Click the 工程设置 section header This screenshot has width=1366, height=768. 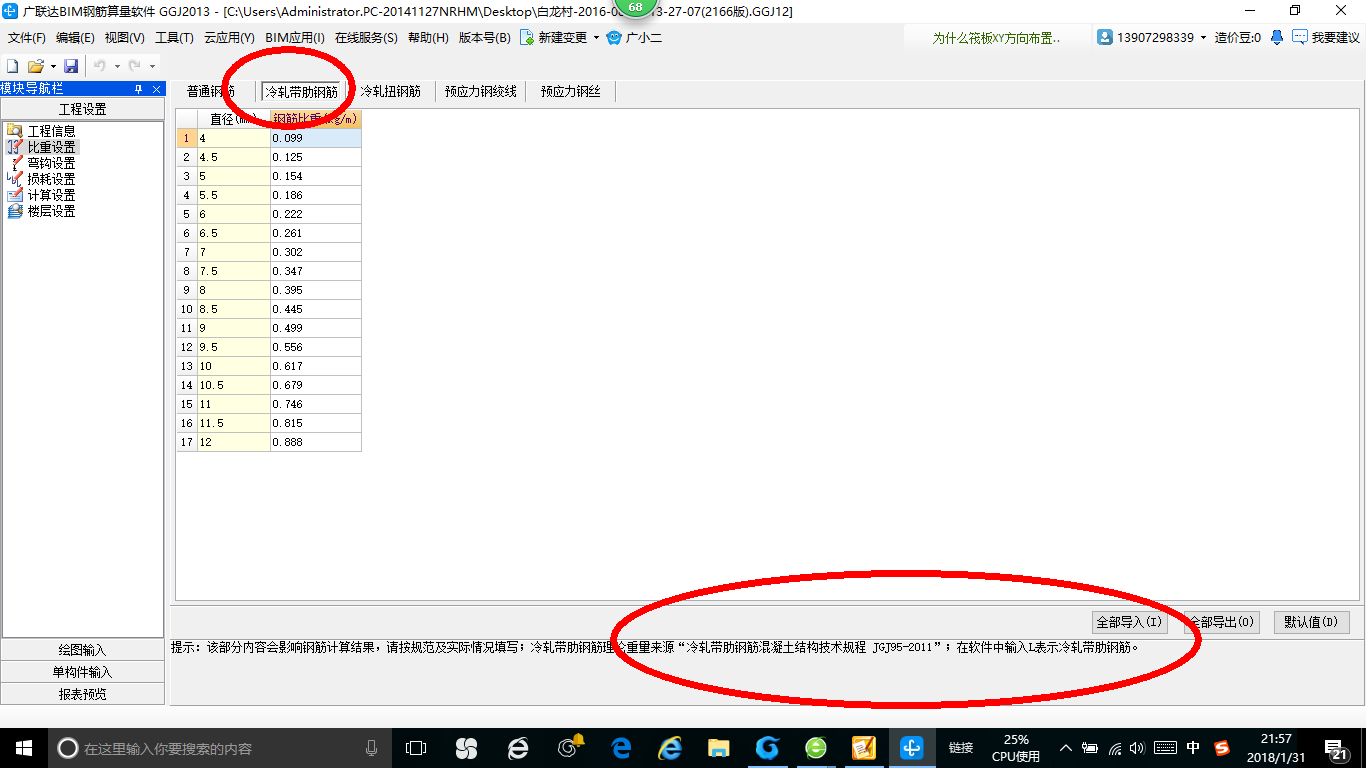(x=82, y=109)
